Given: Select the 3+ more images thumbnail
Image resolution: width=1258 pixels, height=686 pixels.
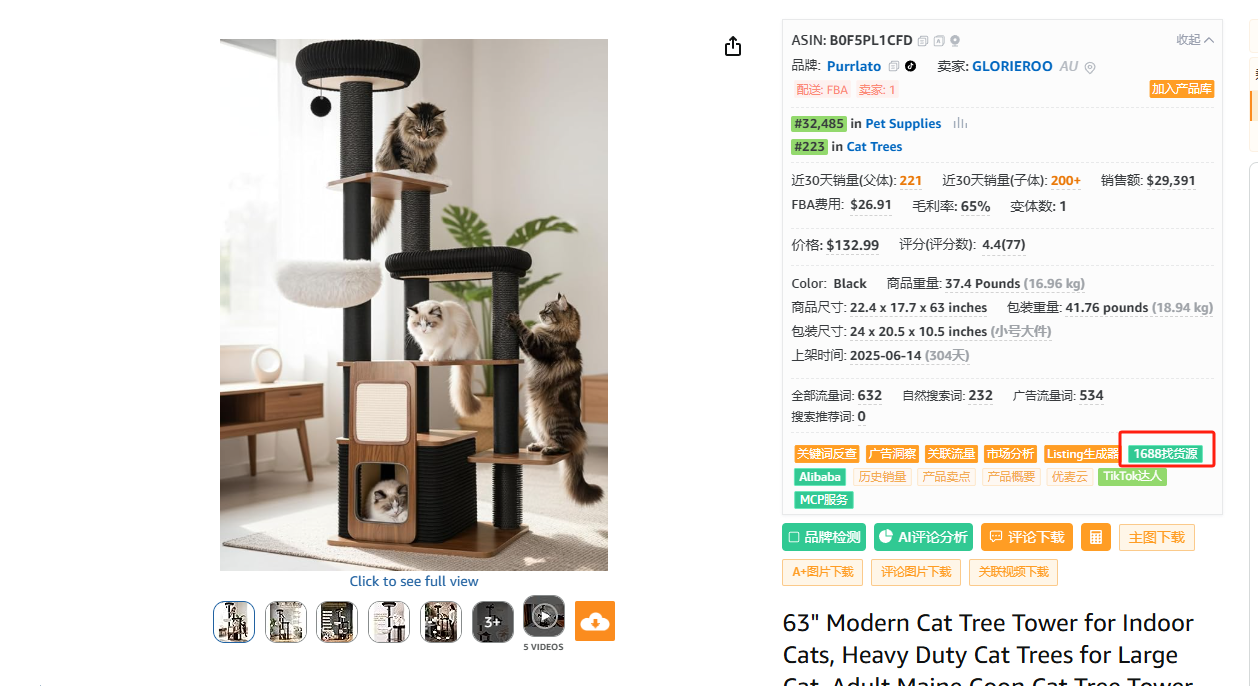Looking at the screenshot, I should point(492,621).
